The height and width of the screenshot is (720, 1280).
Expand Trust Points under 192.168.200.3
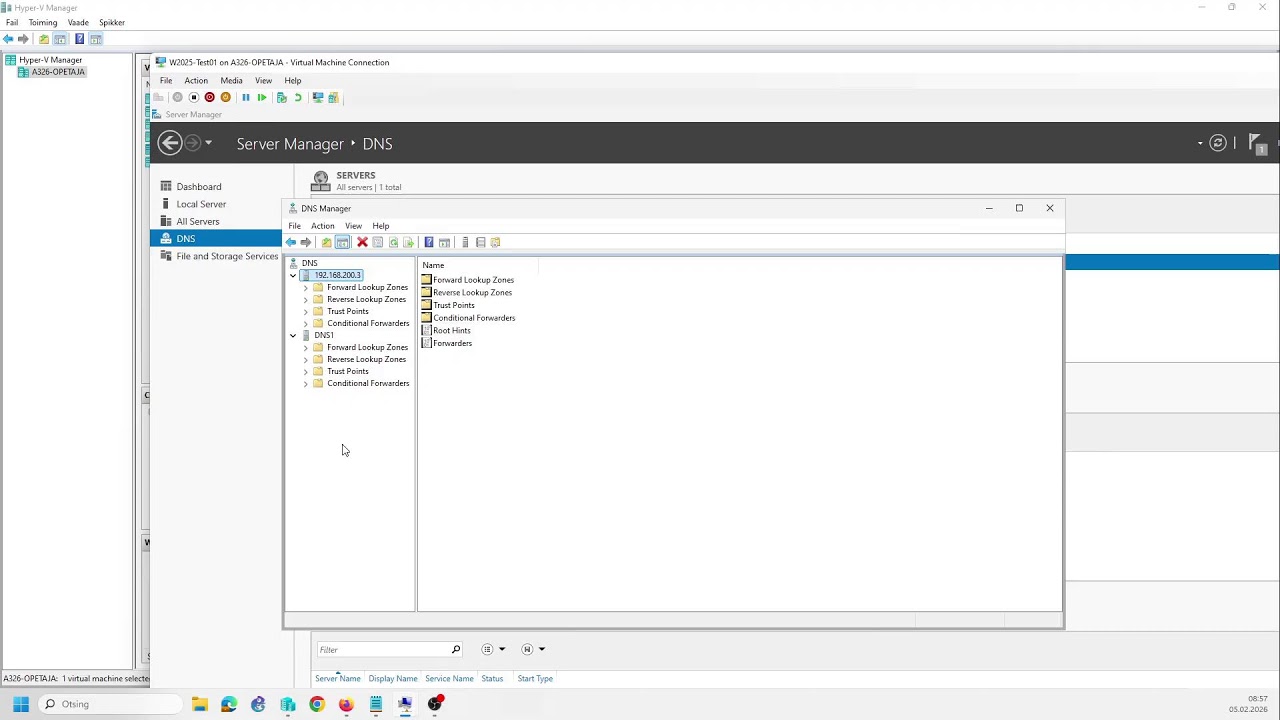click(305, 311)
